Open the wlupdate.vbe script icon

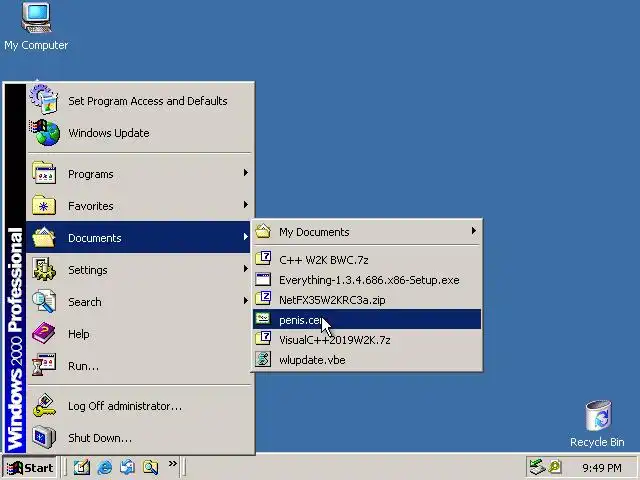pyautogui.click(x=263, y=360)
